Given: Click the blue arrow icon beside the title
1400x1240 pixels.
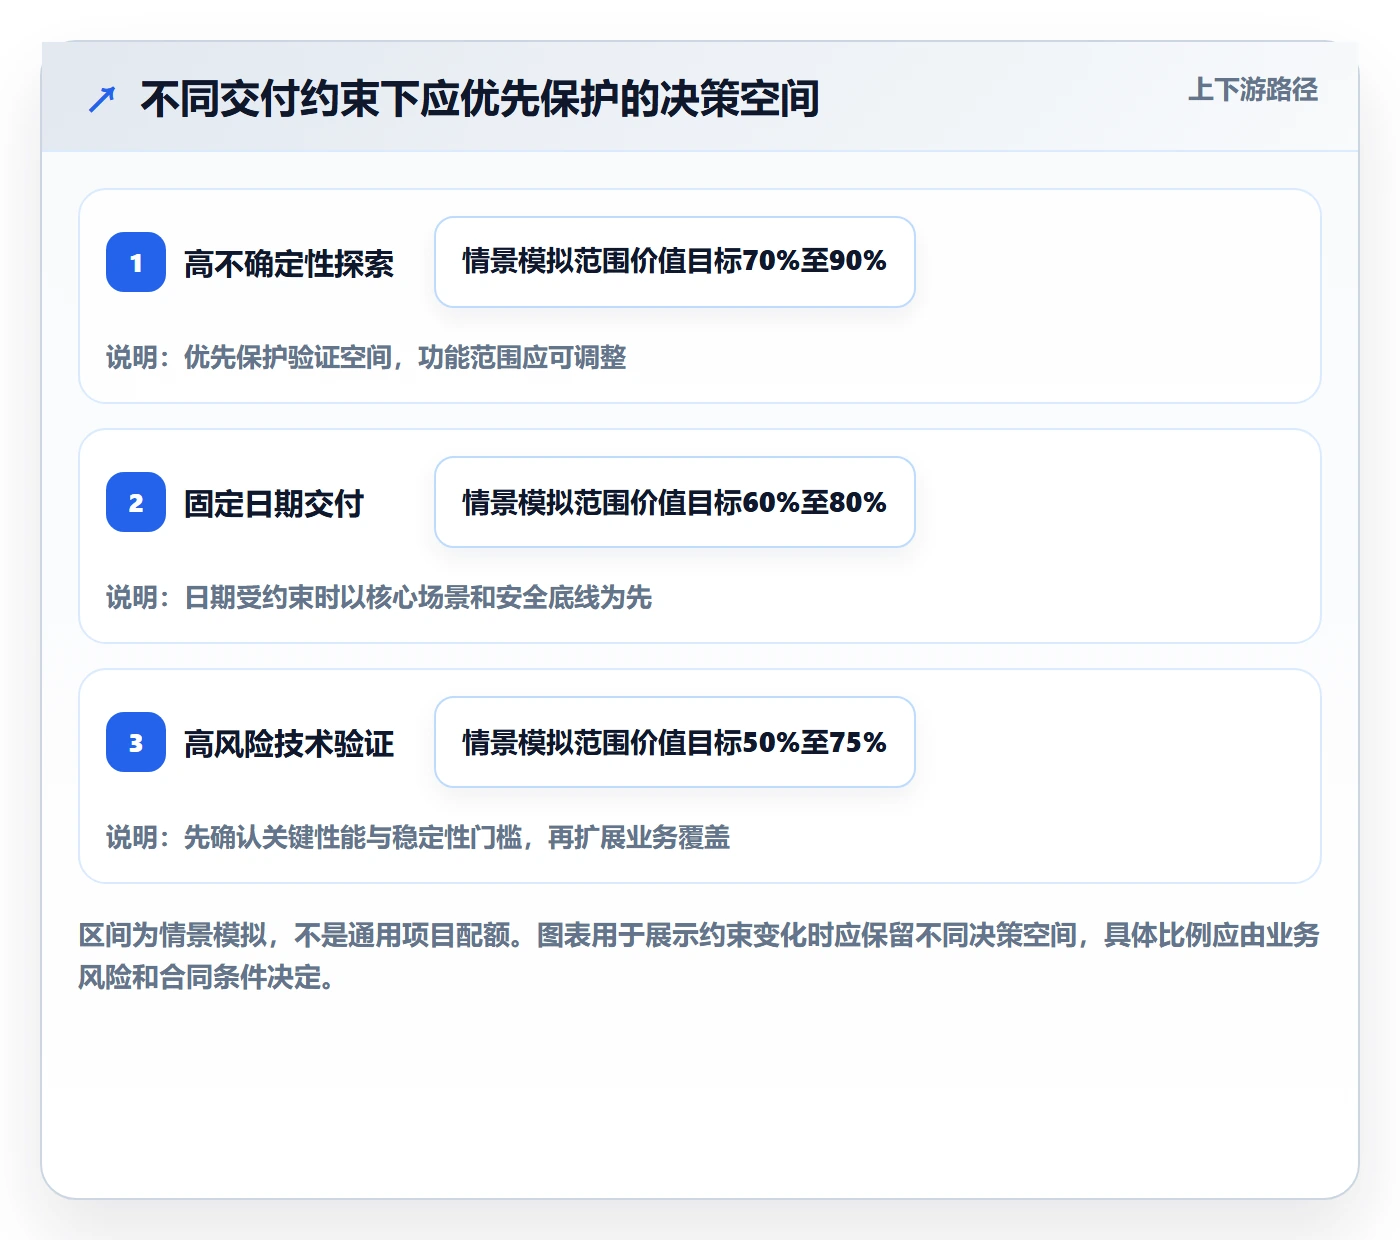Looking at the screenshot, I should pos(101,99).
